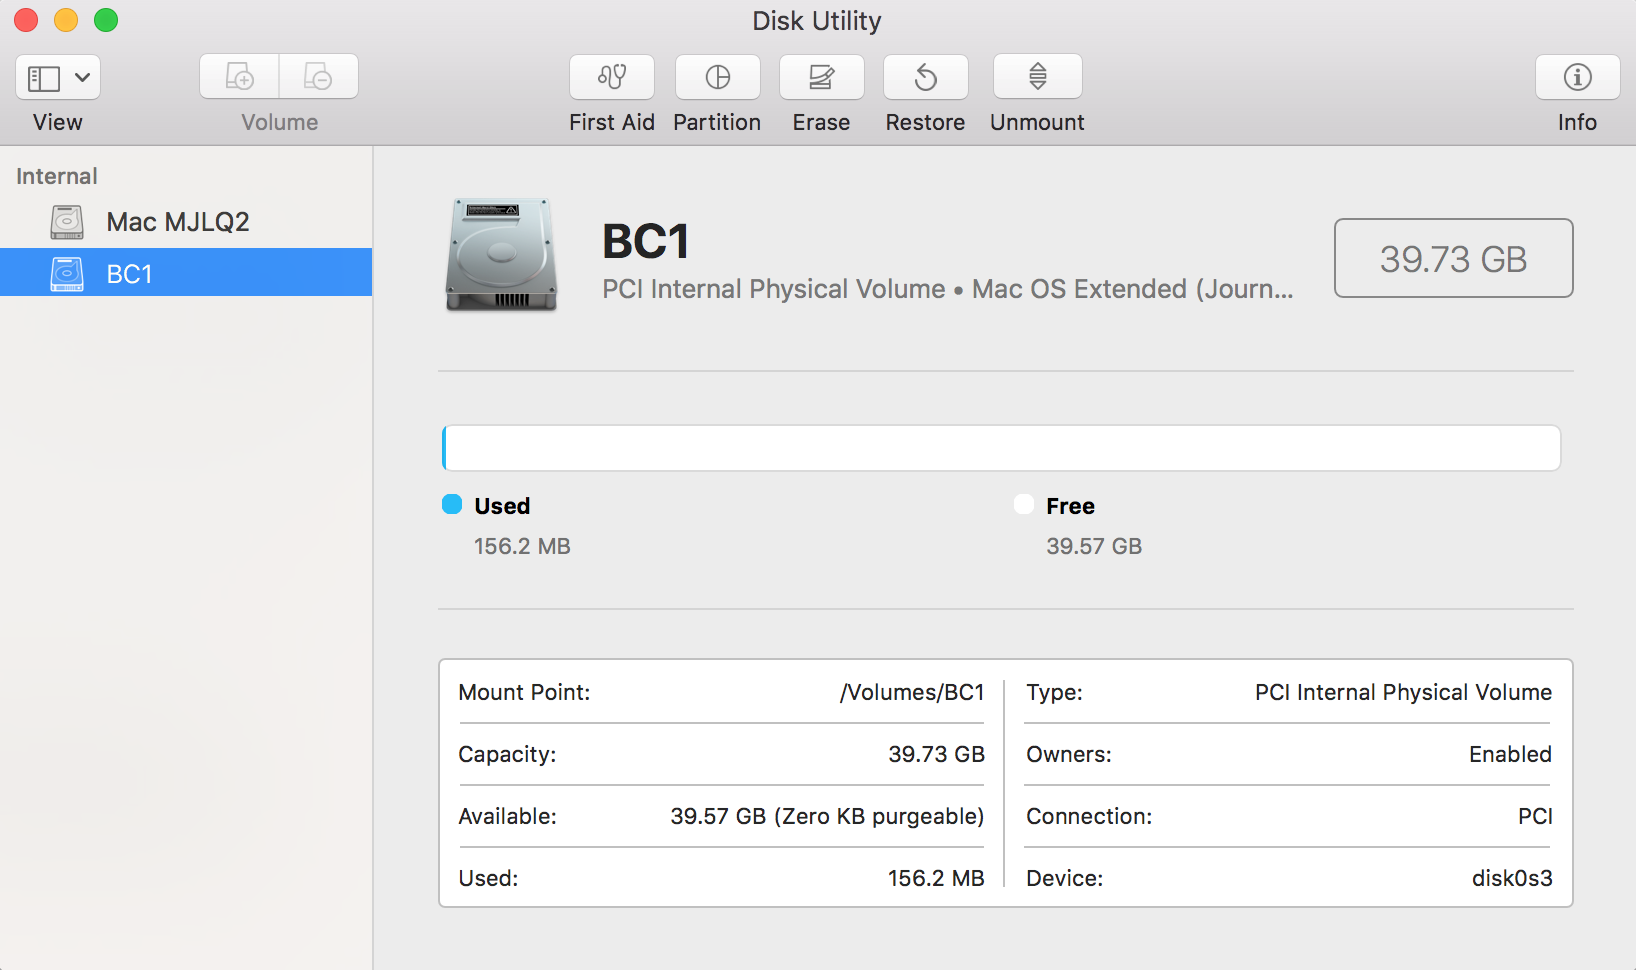Click the 156.2 MB value under Used legend
This screenshot has width=1636, height=970.
(x=522, y=546)
